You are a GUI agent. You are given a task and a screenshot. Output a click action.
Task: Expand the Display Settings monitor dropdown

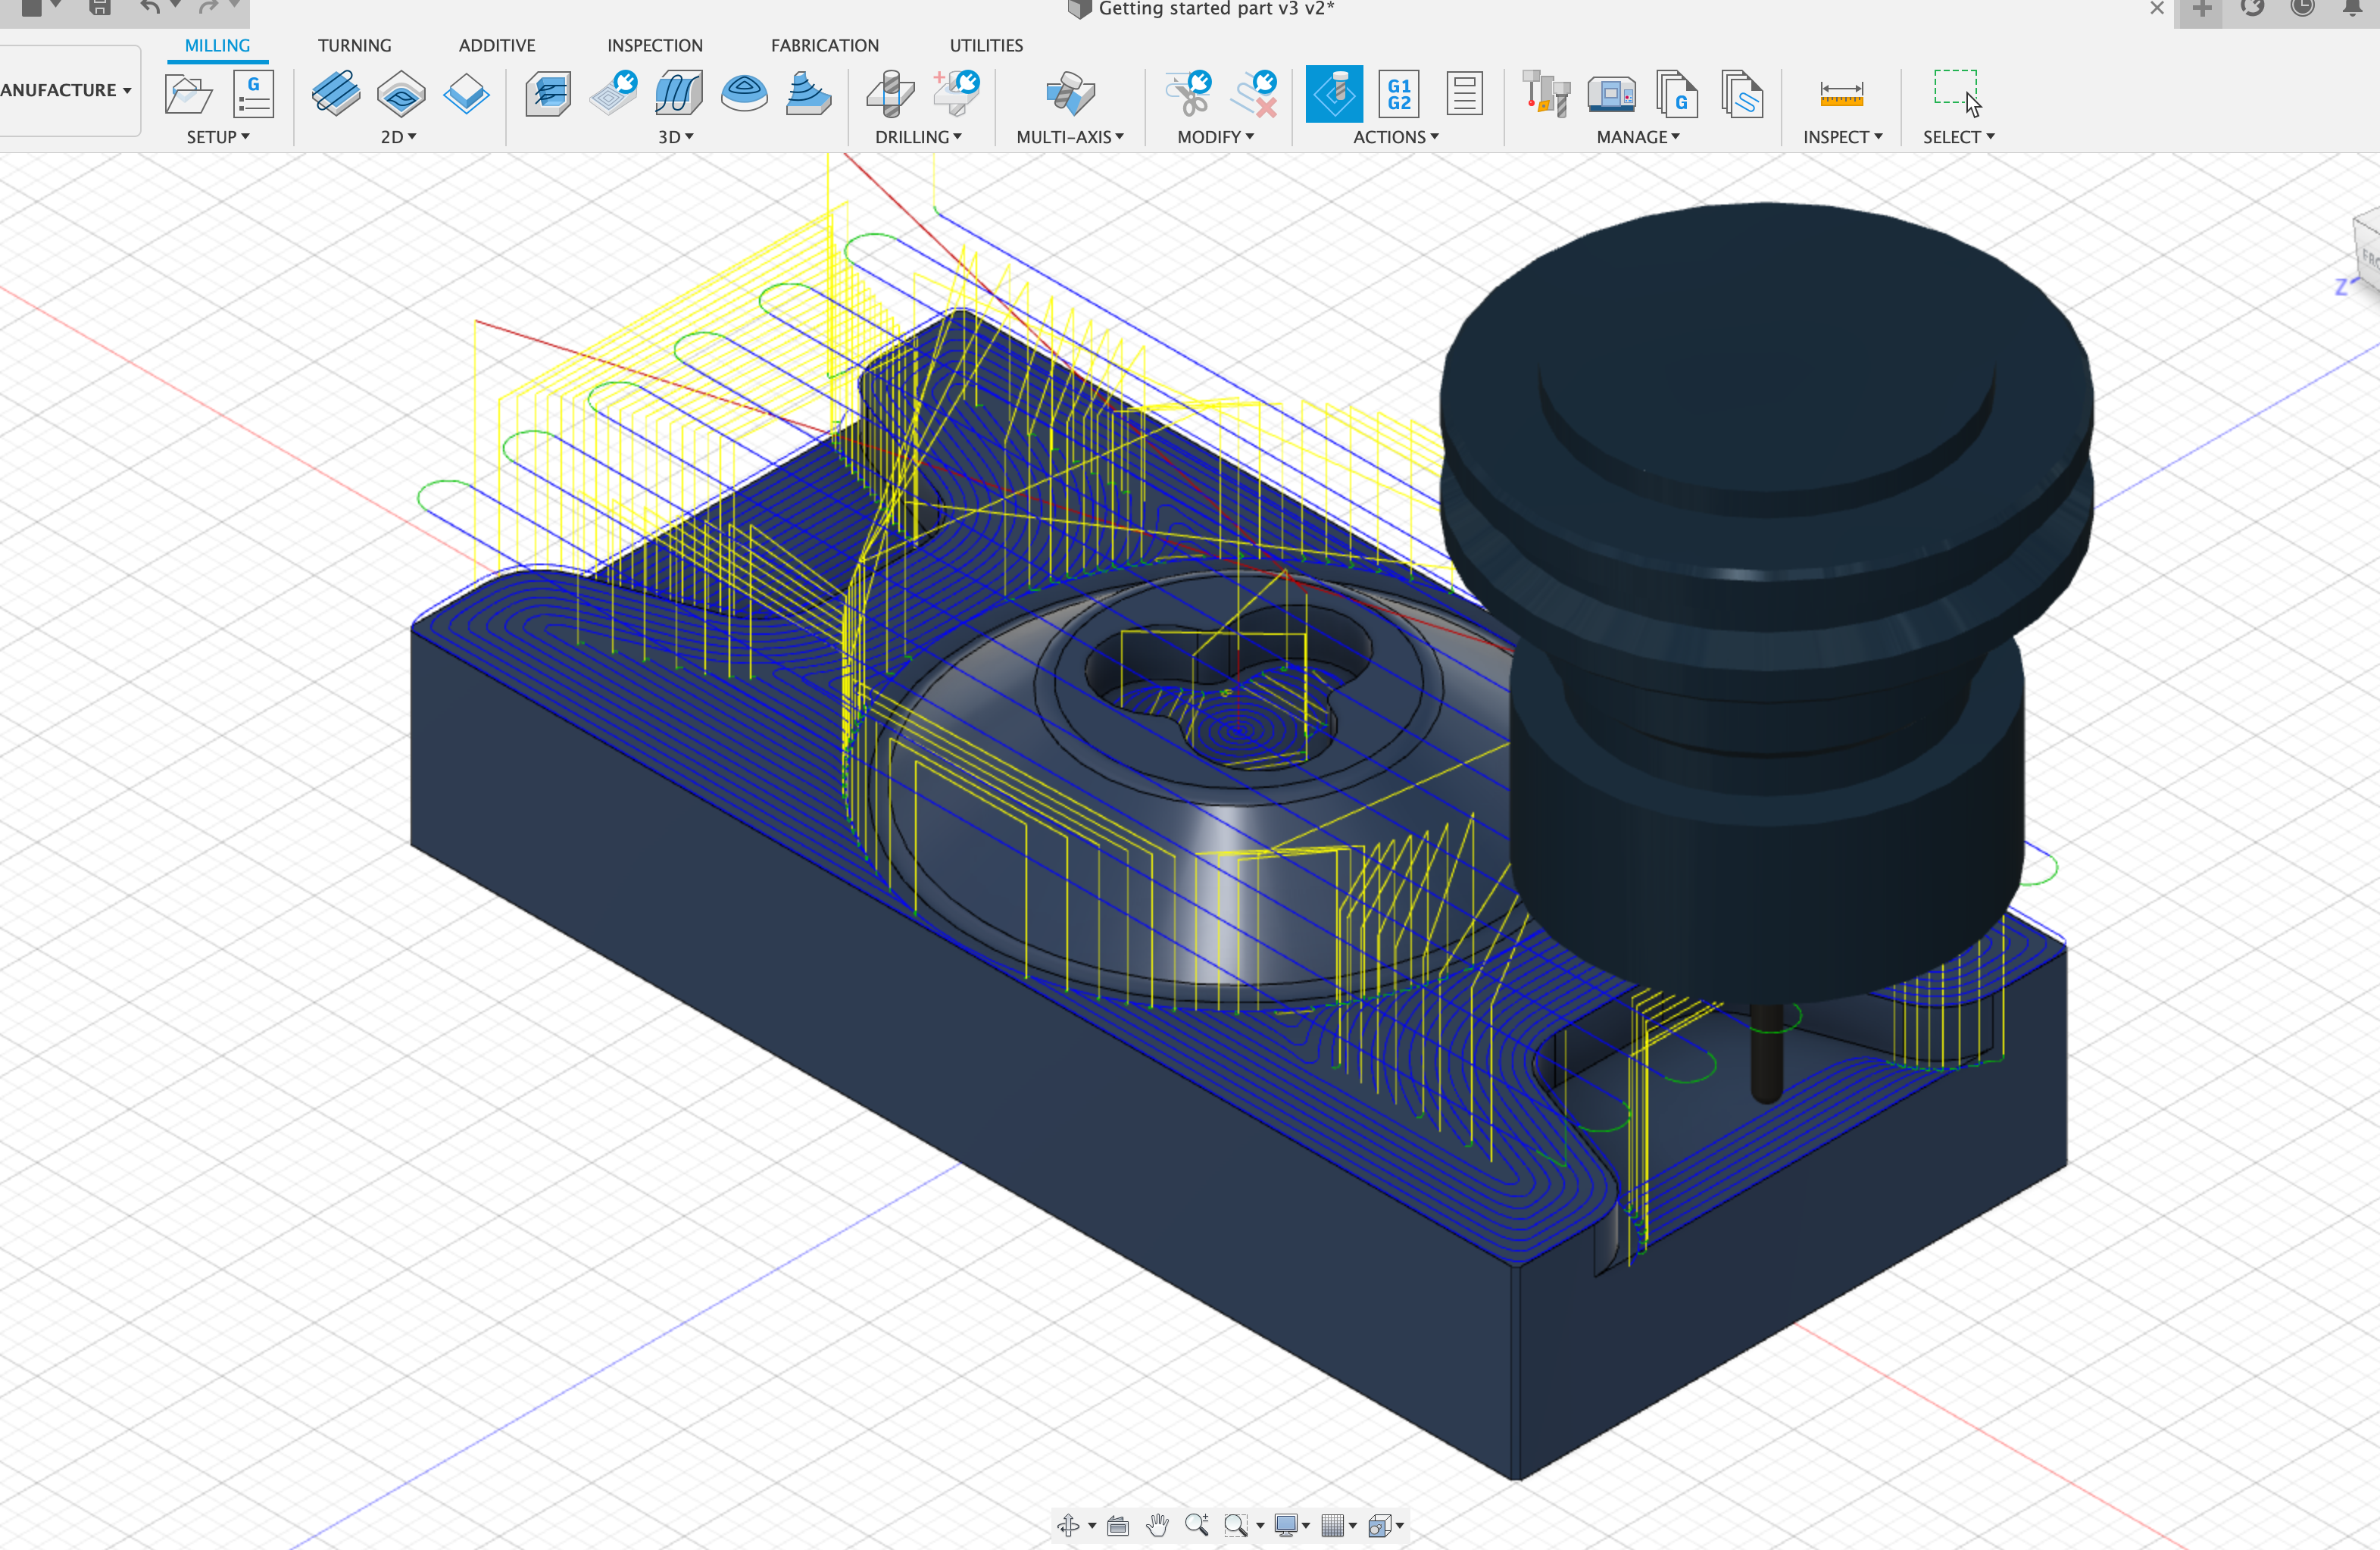coord(1292,1525)
